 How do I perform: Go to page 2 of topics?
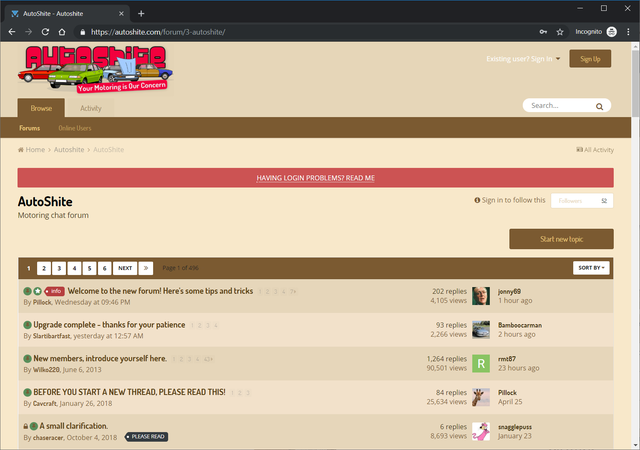pos(44,268)
